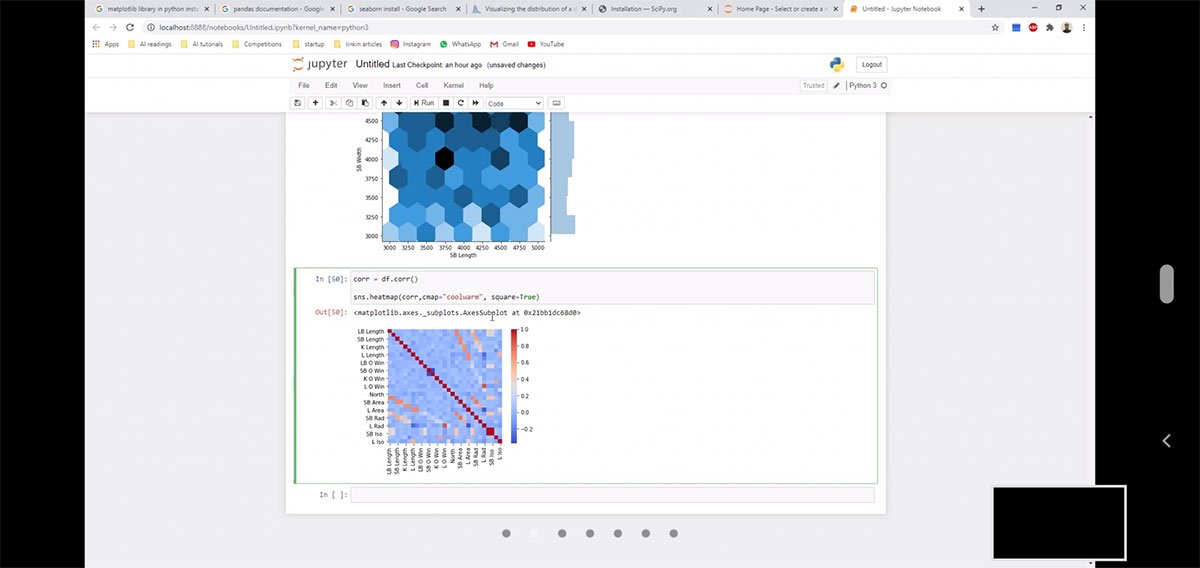Go forward in browser

(113, 27)
